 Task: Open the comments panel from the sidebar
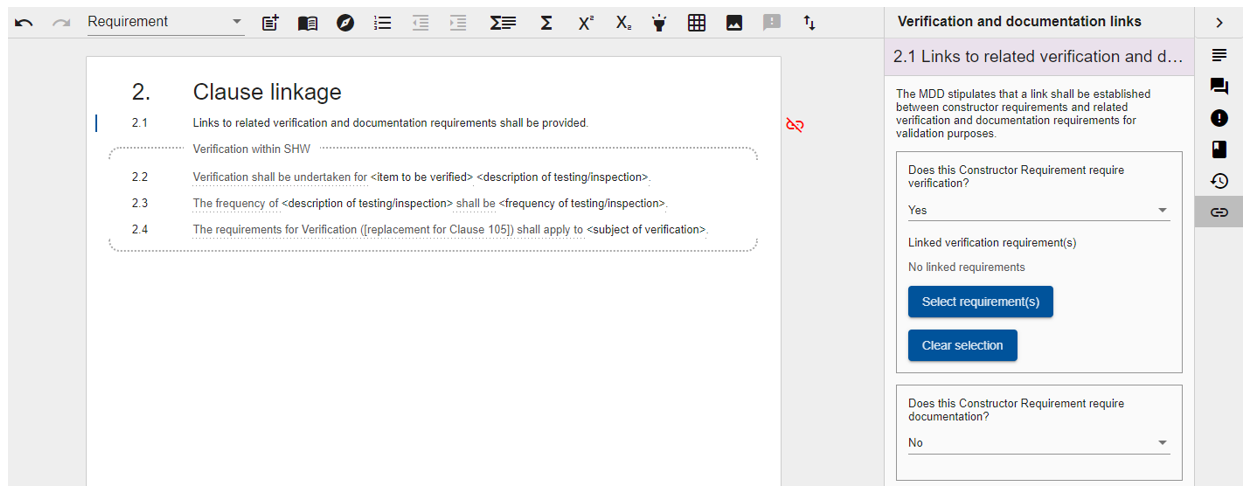click(1219, 86)
